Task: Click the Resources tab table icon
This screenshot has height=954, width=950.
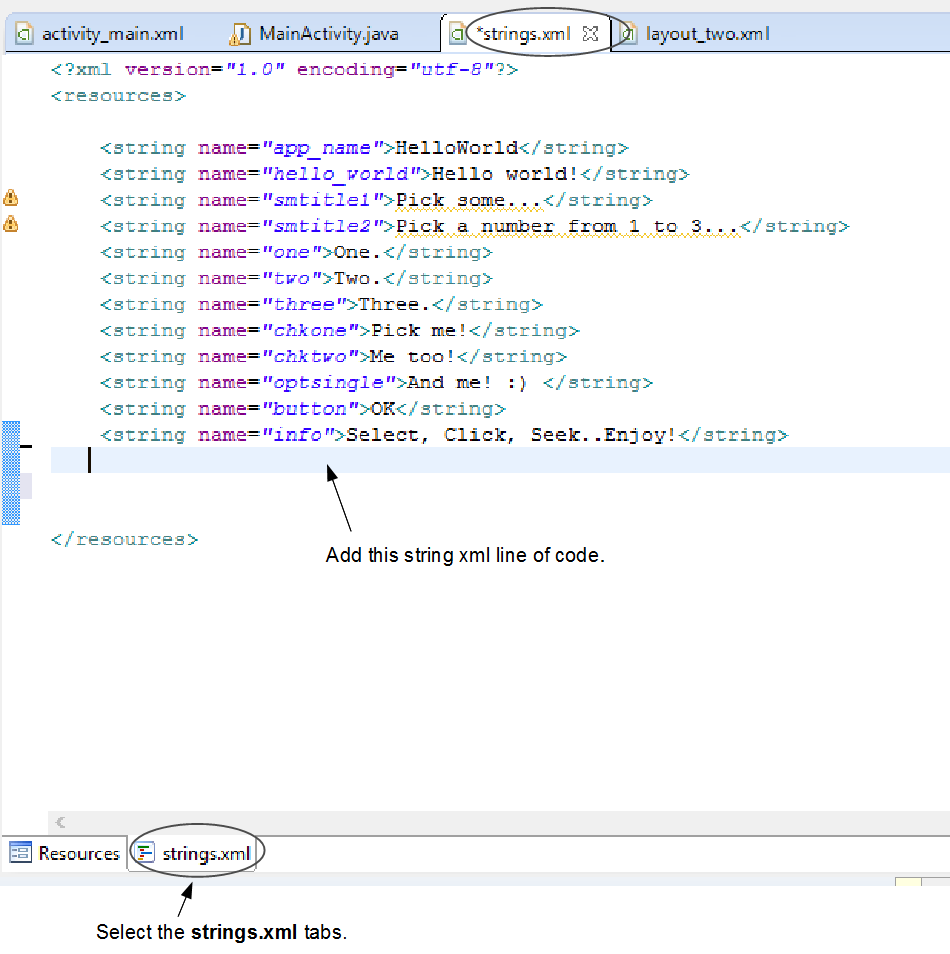Action: [x=20, y=852]
